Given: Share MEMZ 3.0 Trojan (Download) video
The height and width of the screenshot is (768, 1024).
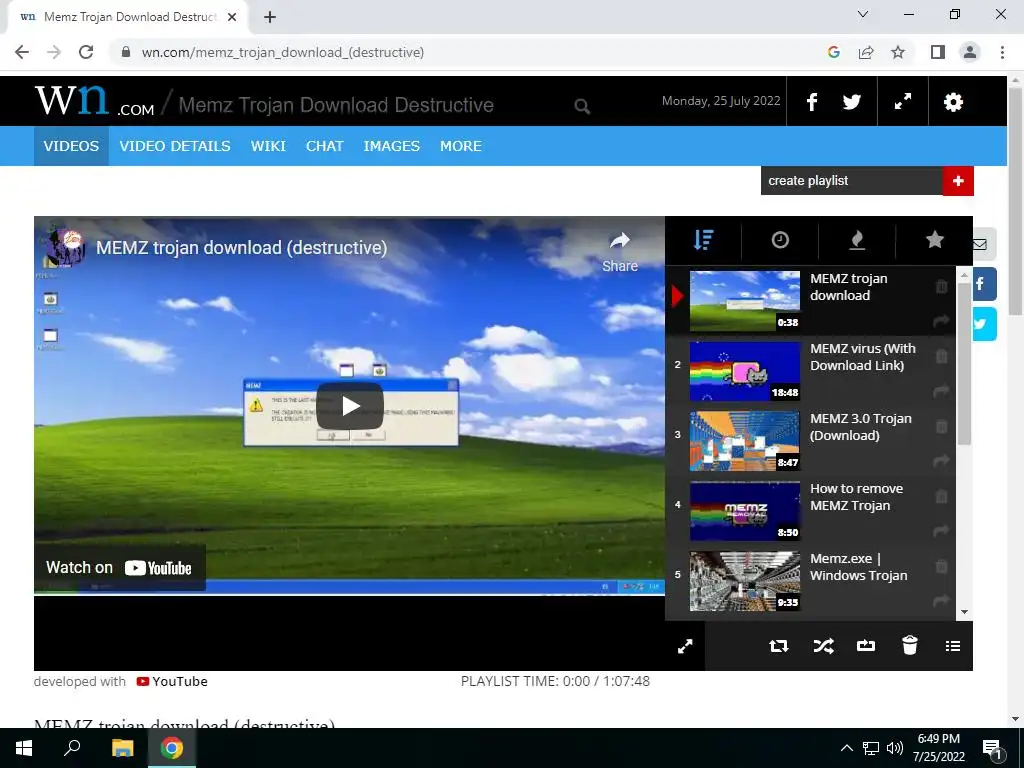Looking at the screenshot, I should [941, 461].
